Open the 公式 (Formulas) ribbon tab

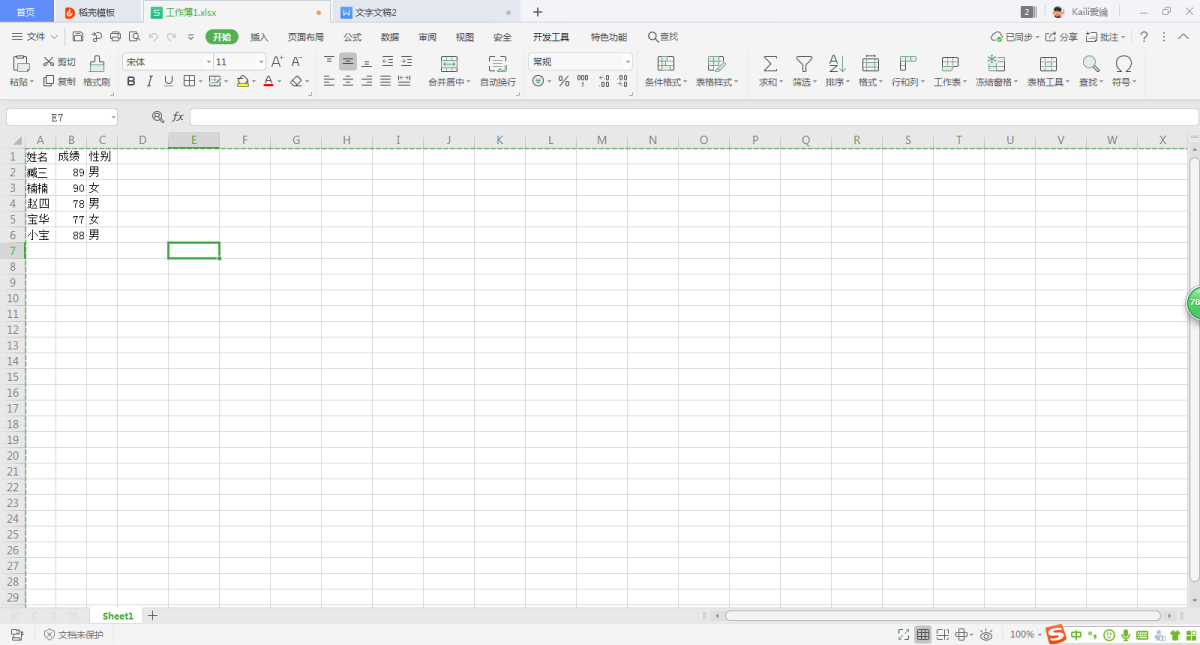pyautogui.click(x=352, y=37)
